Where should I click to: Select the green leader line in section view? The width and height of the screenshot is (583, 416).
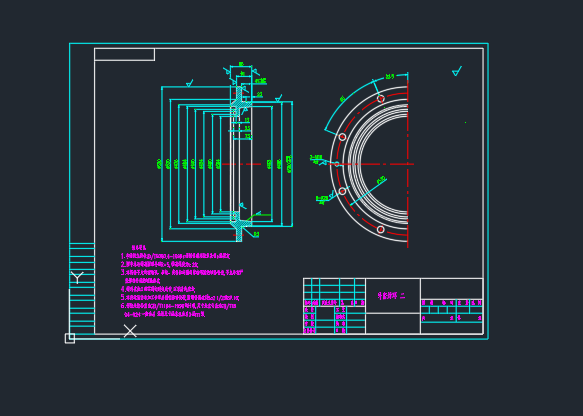click(254, 216)
